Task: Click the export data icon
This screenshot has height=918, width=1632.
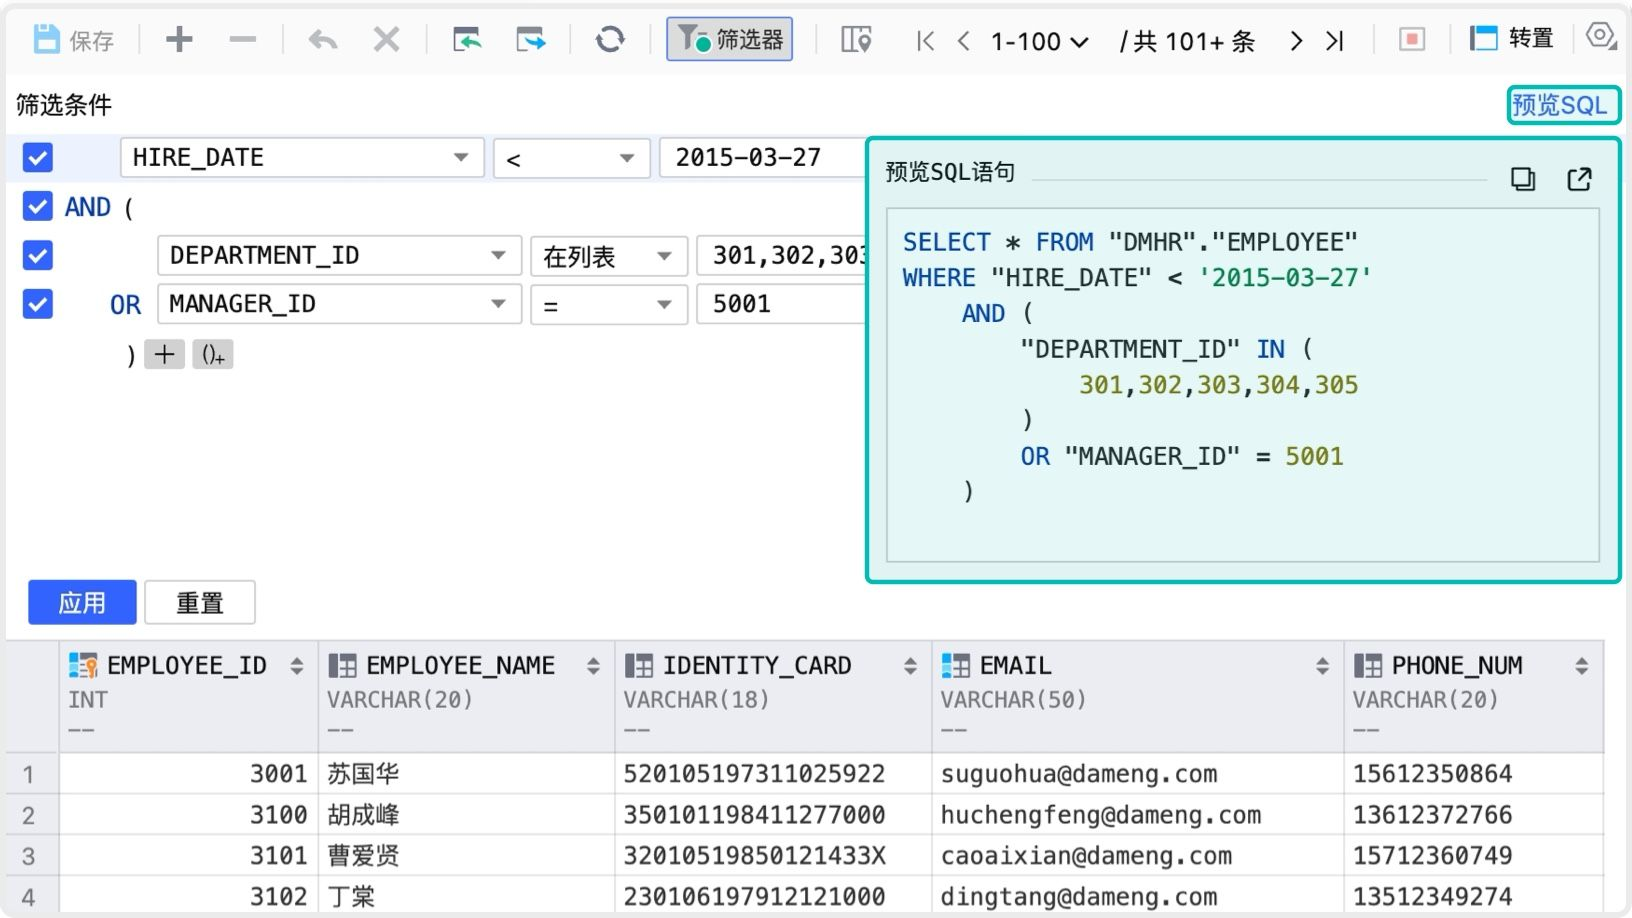Action: pyautogui.click(x=531, y=40)
